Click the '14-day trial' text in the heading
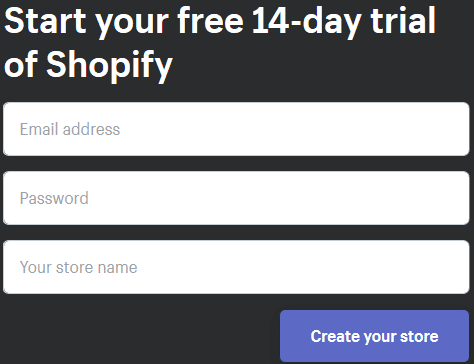The height and width of the screenshot is (364, 474). [x=344, y=22]
